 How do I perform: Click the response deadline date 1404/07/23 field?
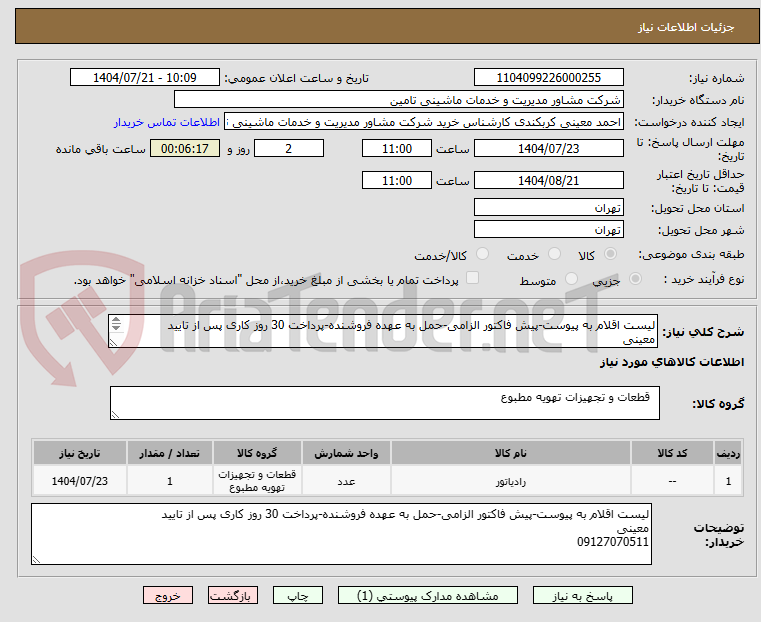point(548,148)
